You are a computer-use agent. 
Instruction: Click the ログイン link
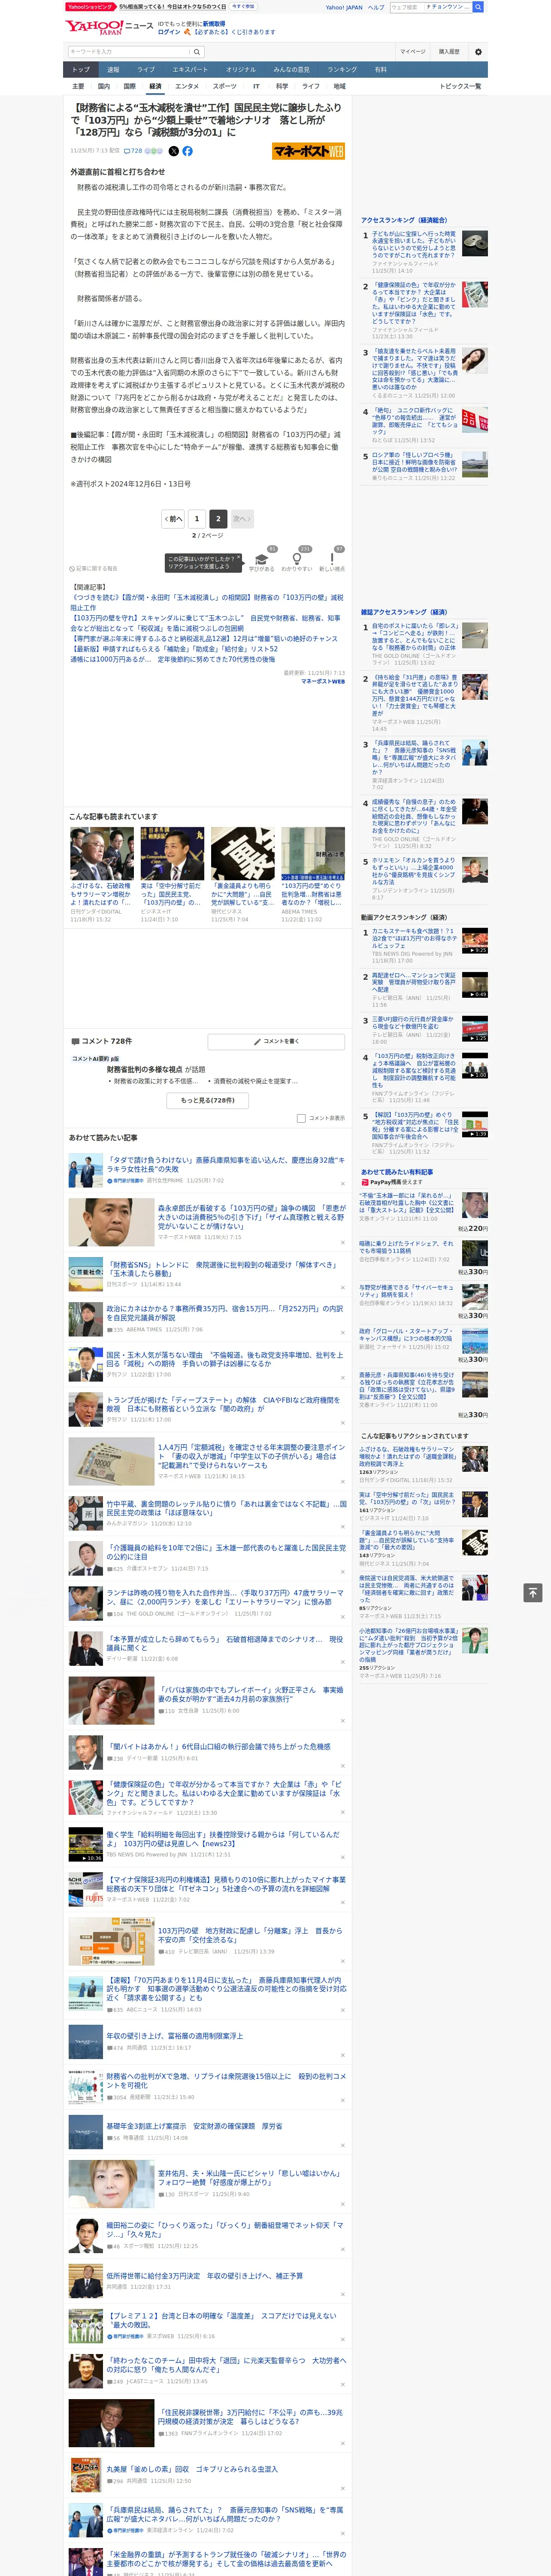(169, 32)
